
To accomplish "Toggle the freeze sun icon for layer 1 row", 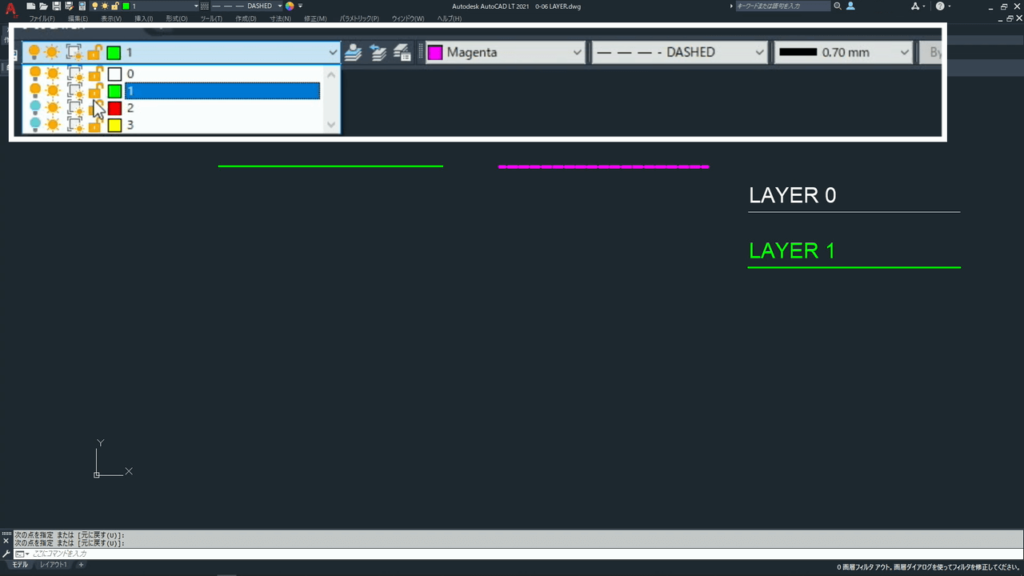I will (x=53, y=91).
